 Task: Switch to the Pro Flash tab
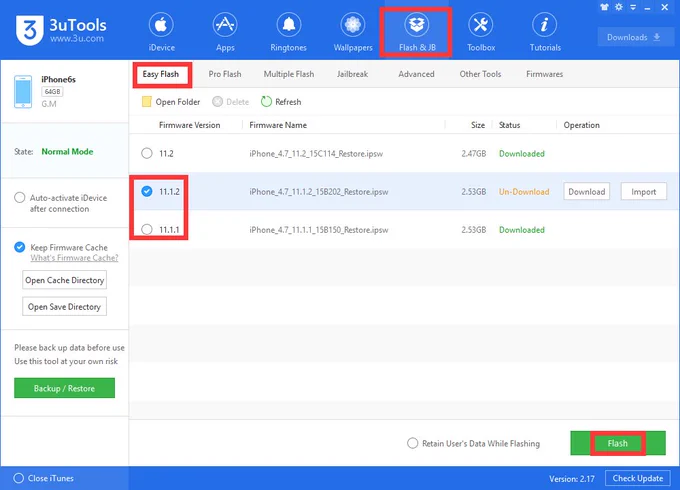point(225,74)
